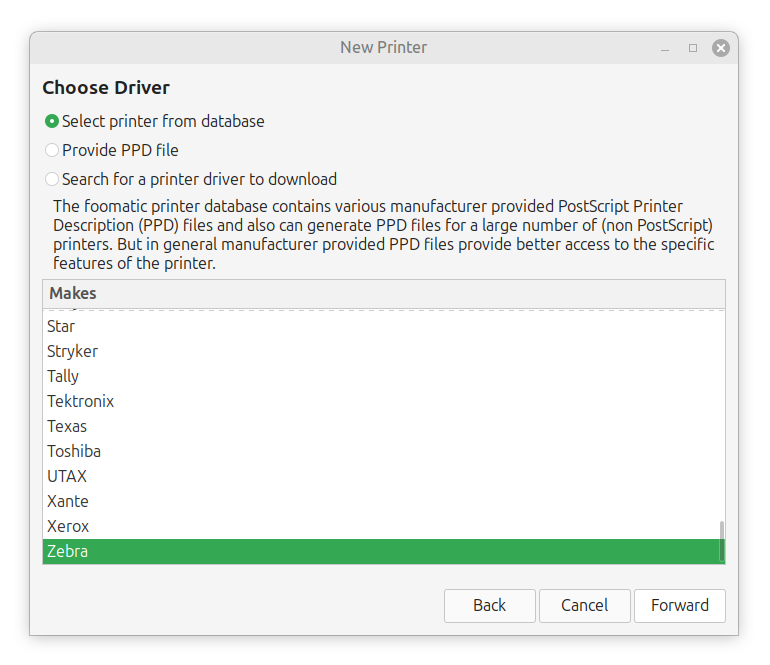Click the Forward button

[x=679, y=605]
